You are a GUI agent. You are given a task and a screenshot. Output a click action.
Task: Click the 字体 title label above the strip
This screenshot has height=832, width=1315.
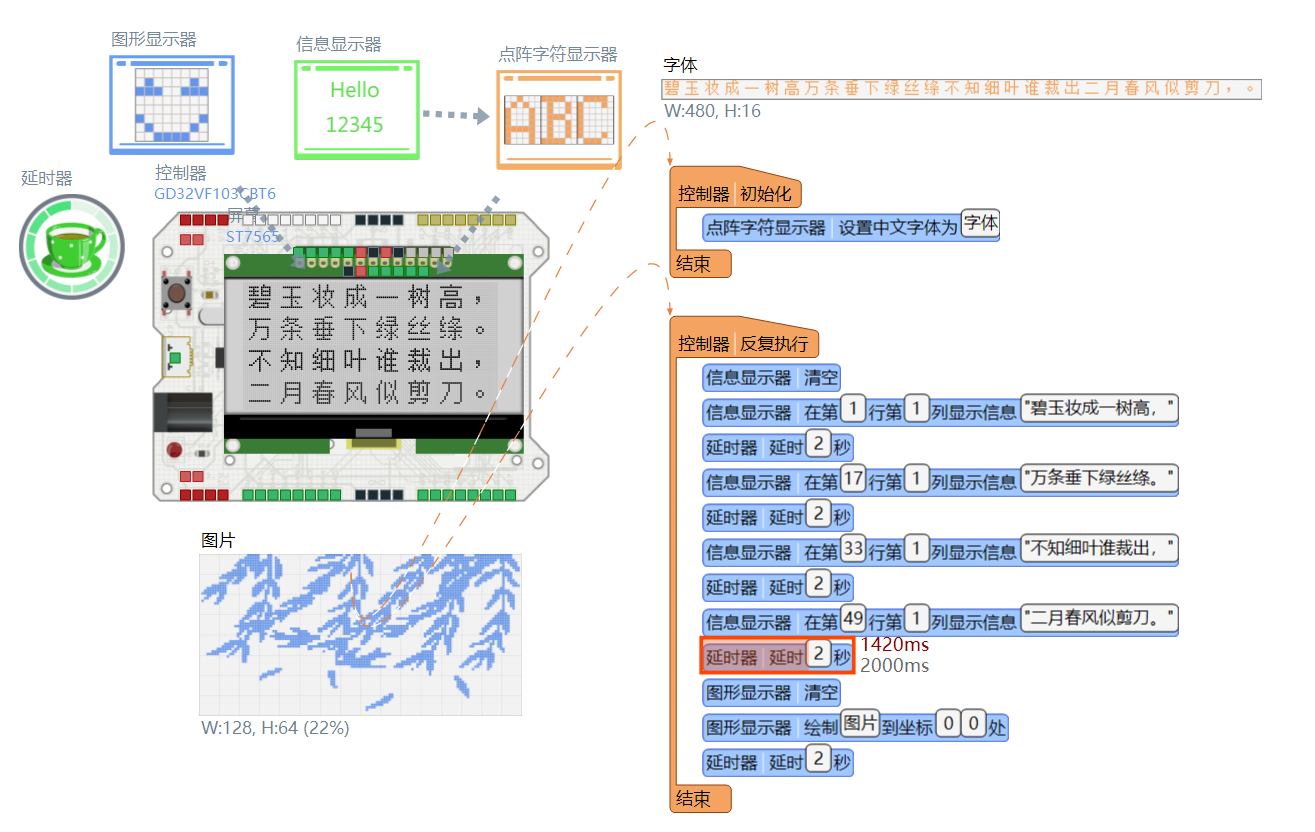coord(681,65)
